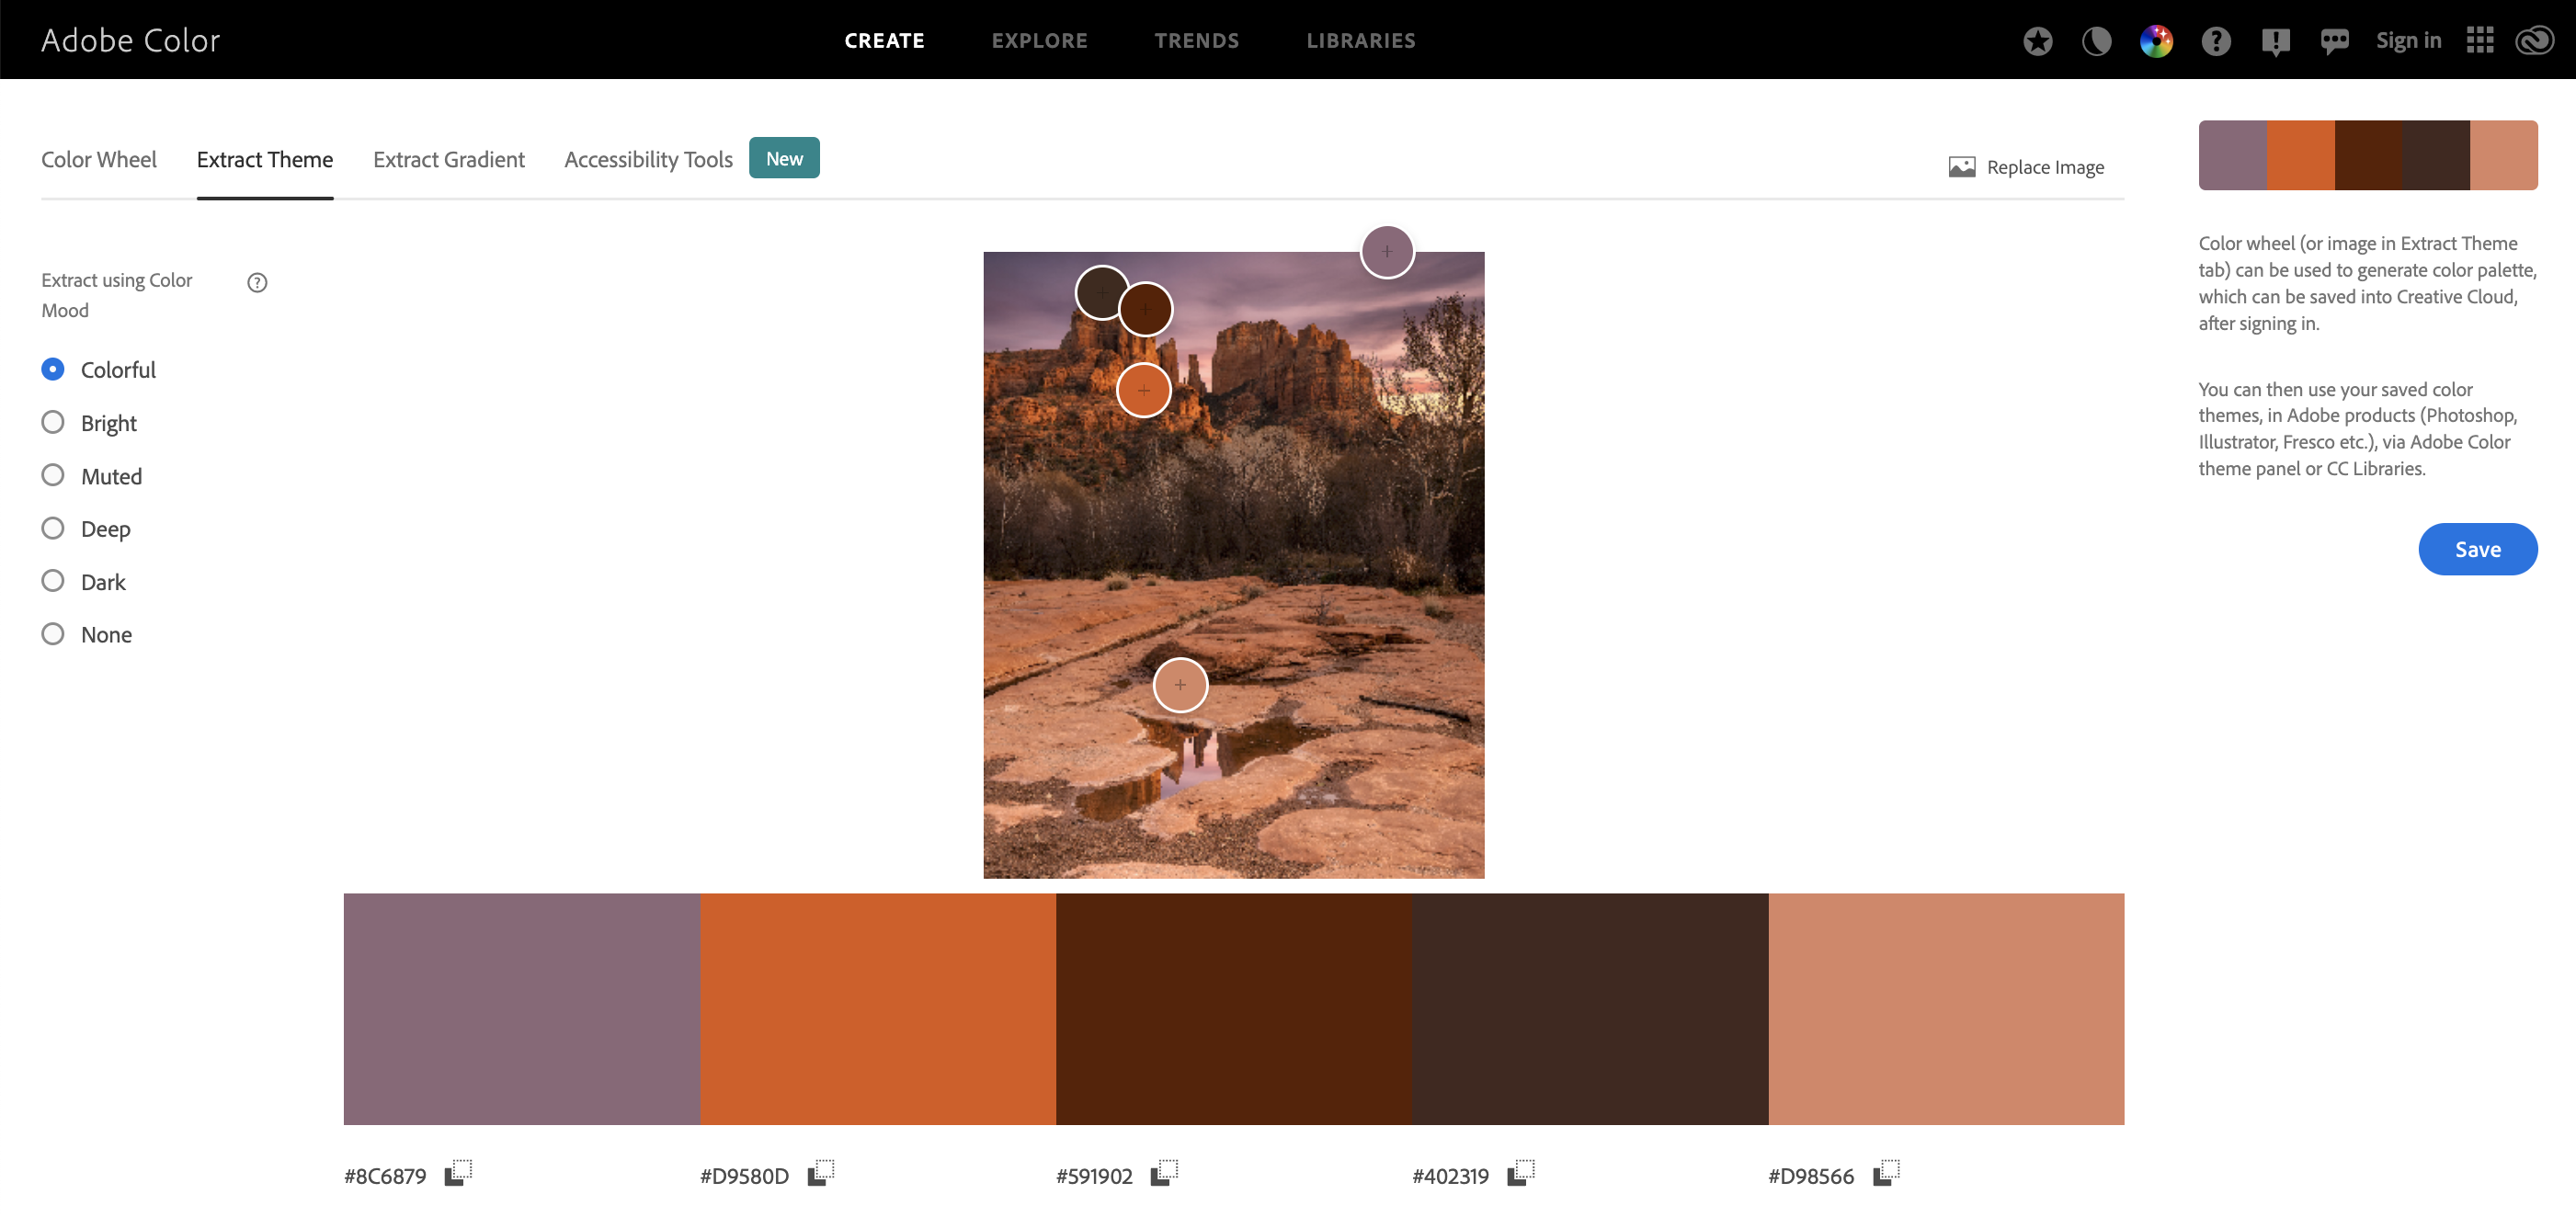Screen dimensions: 2576x1217
Task: Switch to the Color Wheel tab
Action: point(99,160)
